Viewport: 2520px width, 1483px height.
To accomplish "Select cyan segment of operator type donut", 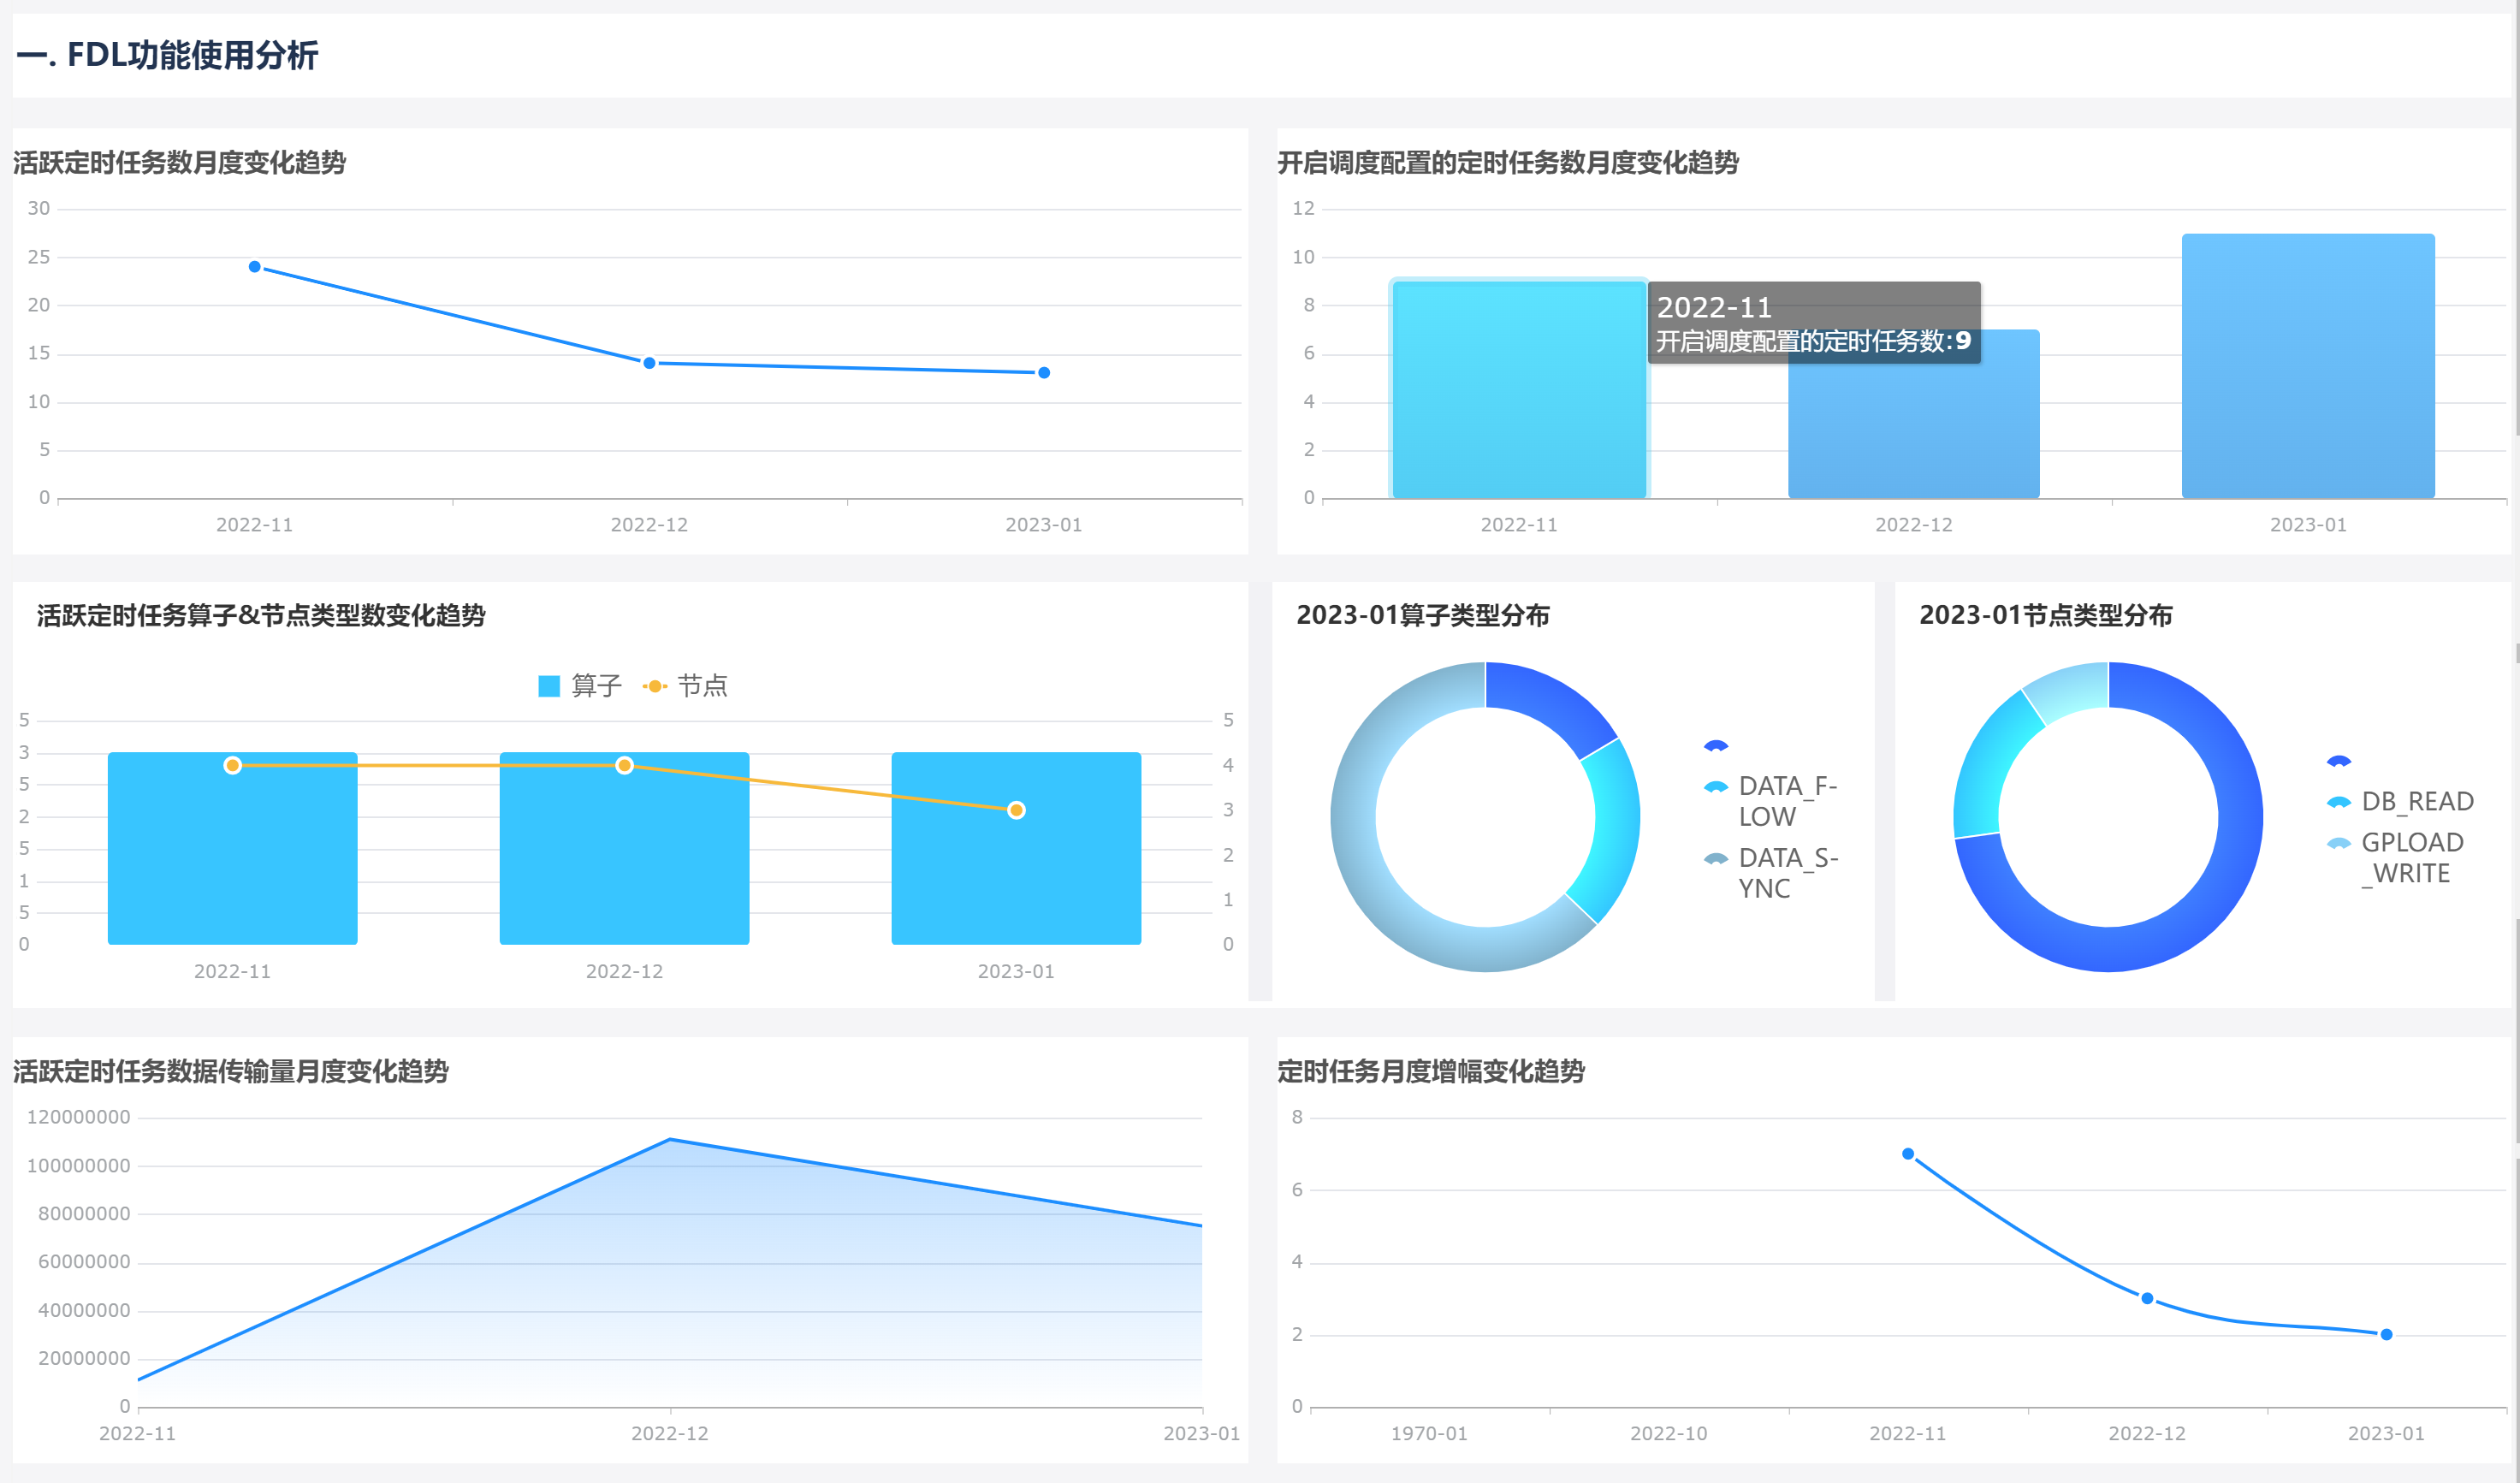I will point(1606,831).
